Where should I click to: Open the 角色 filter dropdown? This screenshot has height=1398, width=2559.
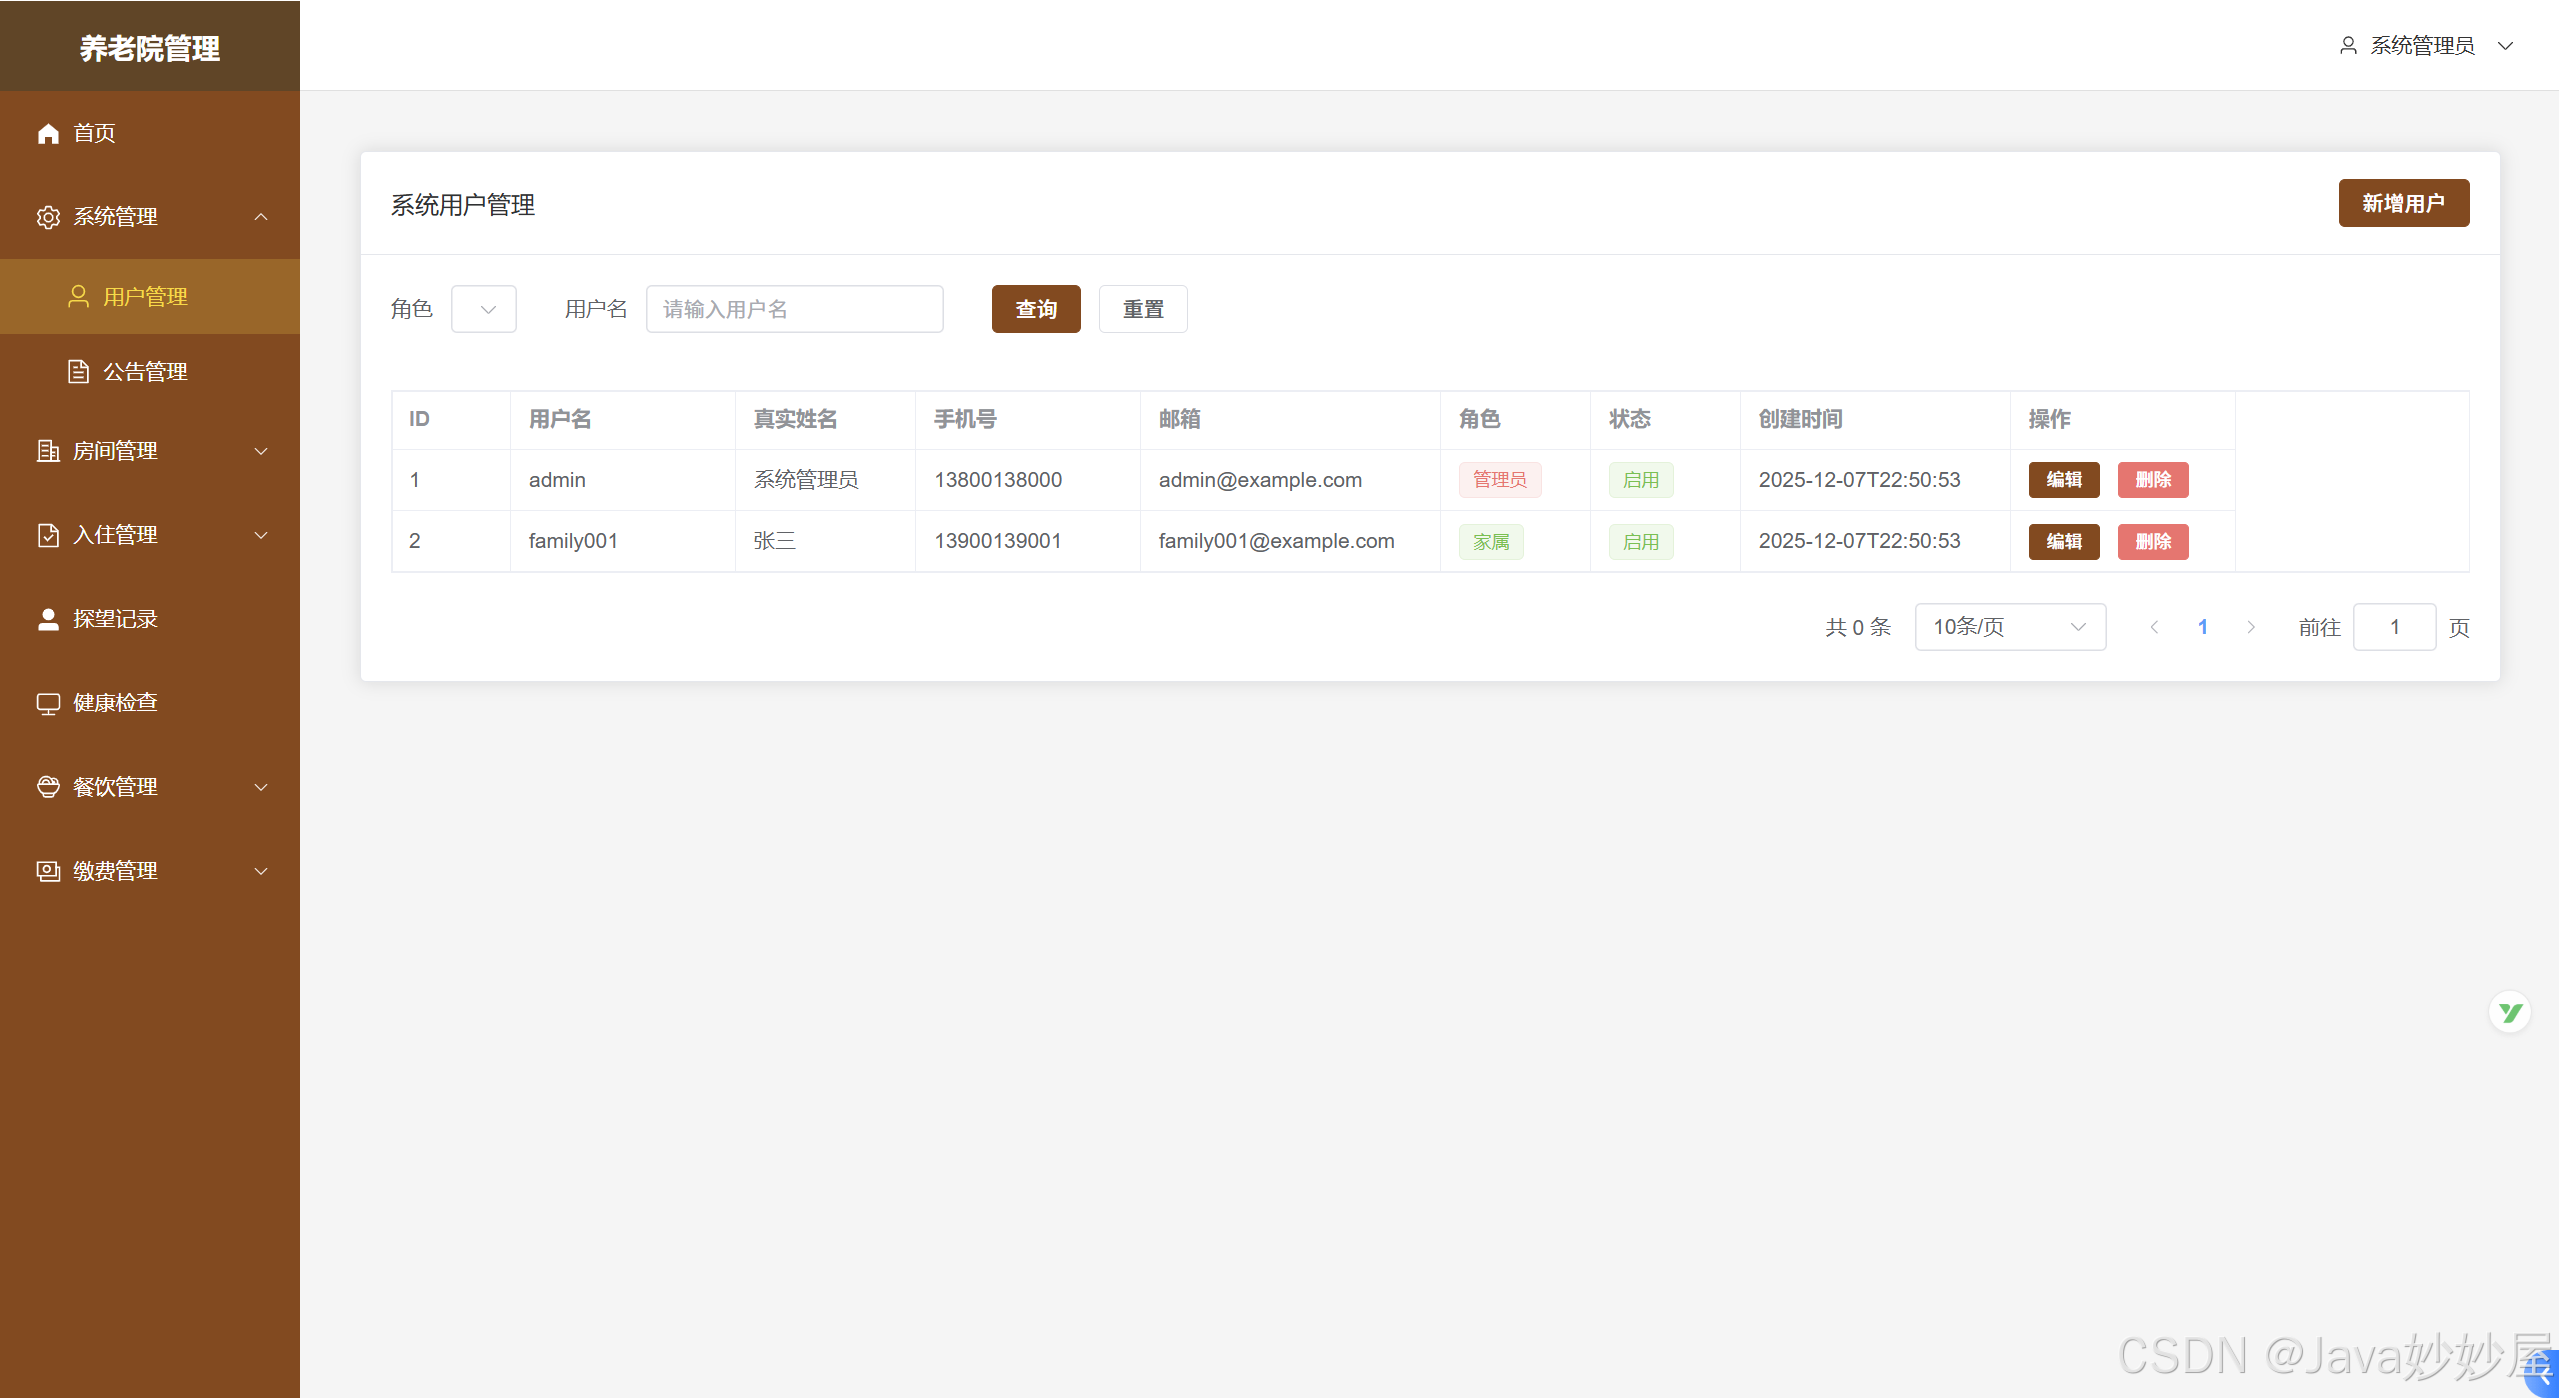(484, 309)
